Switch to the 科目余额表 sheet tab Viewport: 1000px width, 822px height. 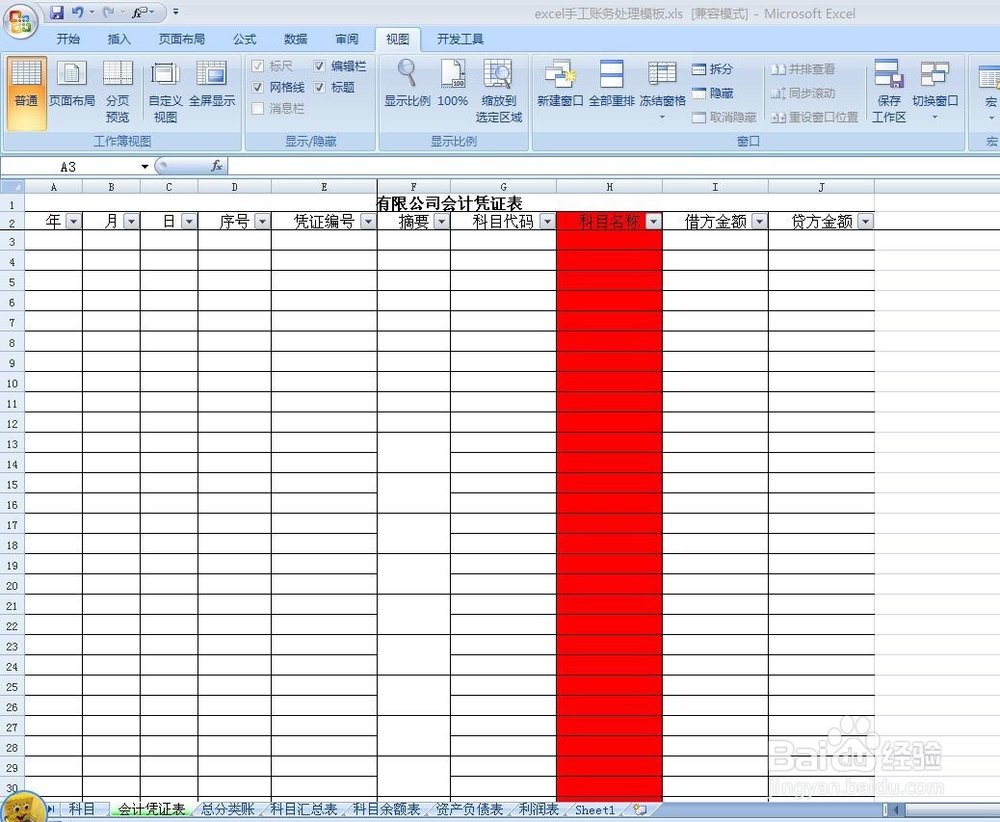386,809
